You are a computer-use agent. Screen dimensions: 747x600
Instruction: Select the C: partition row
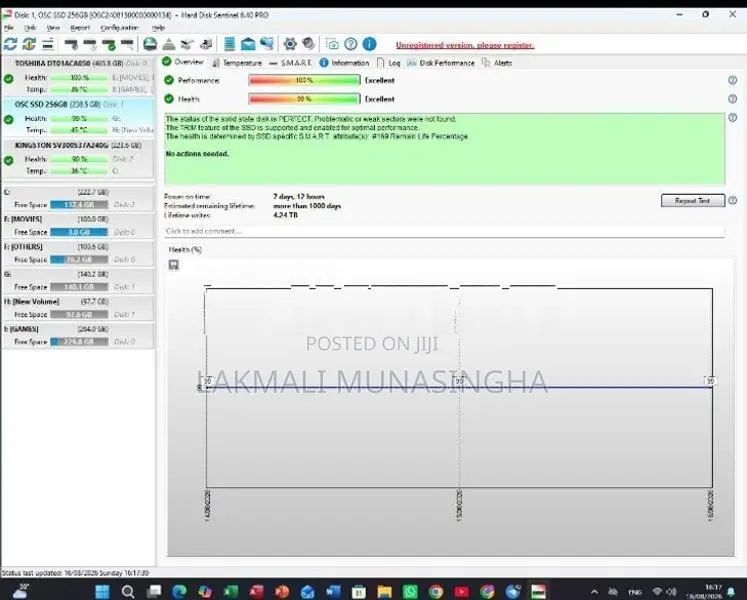pyautogui.click(x=79, y=198)
